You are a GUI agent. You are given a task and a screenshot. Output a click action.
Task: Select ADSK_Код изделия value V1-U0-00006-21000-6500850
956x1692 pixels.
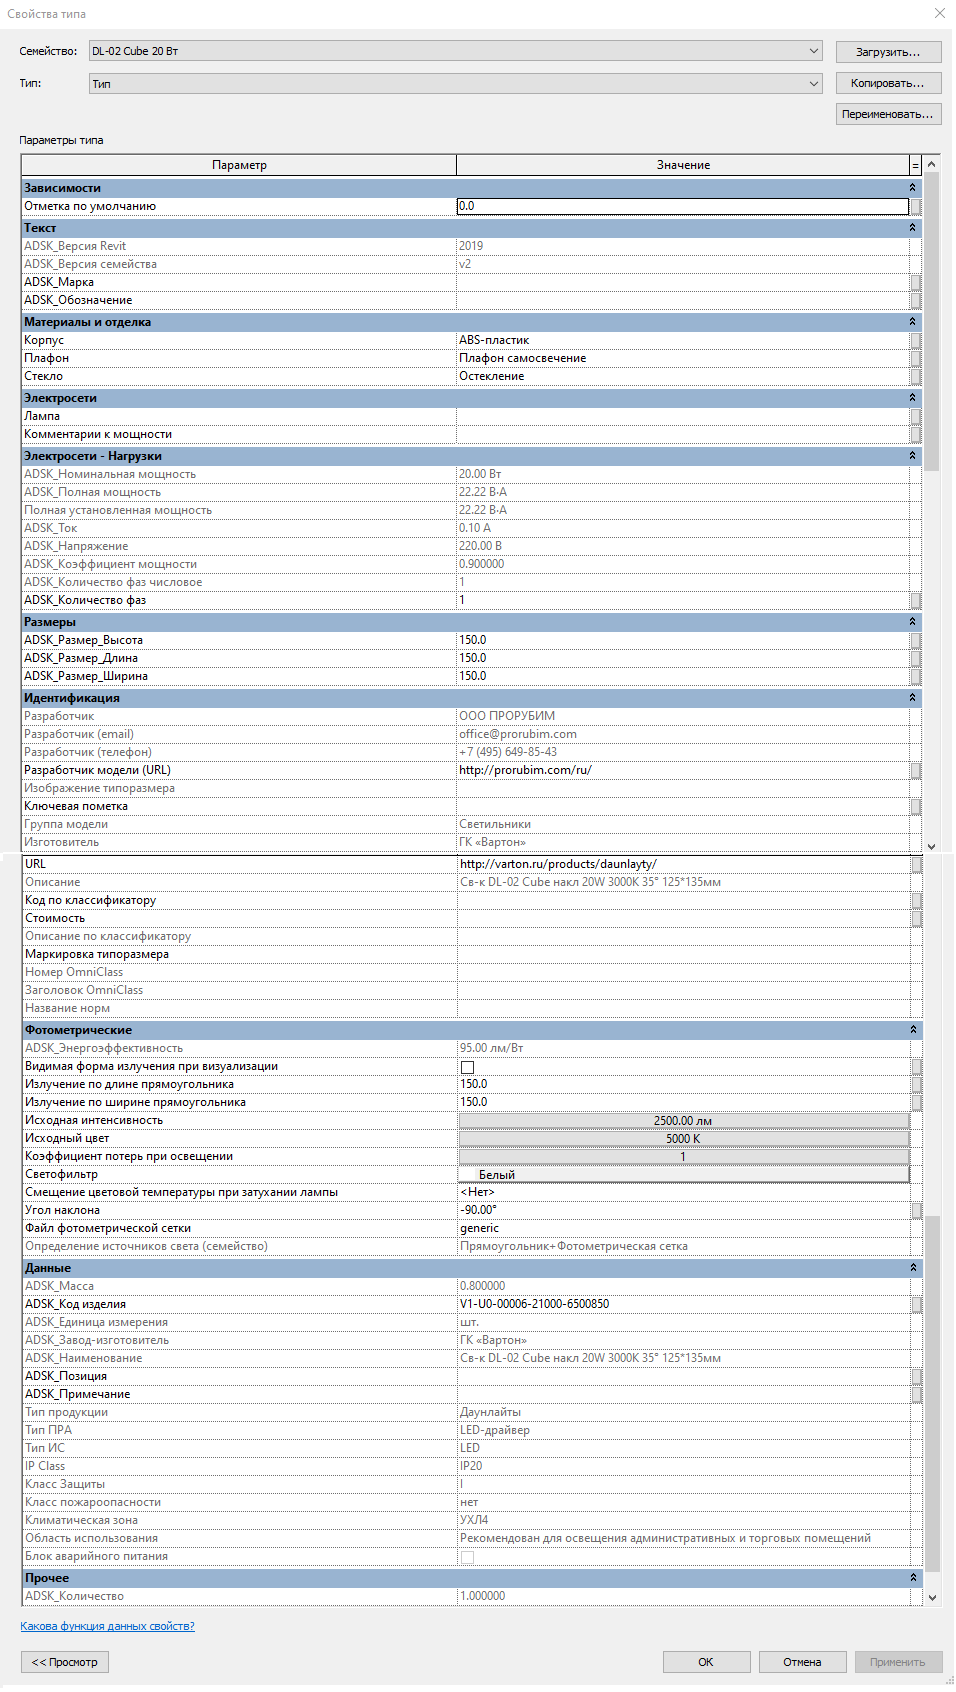684,1304
